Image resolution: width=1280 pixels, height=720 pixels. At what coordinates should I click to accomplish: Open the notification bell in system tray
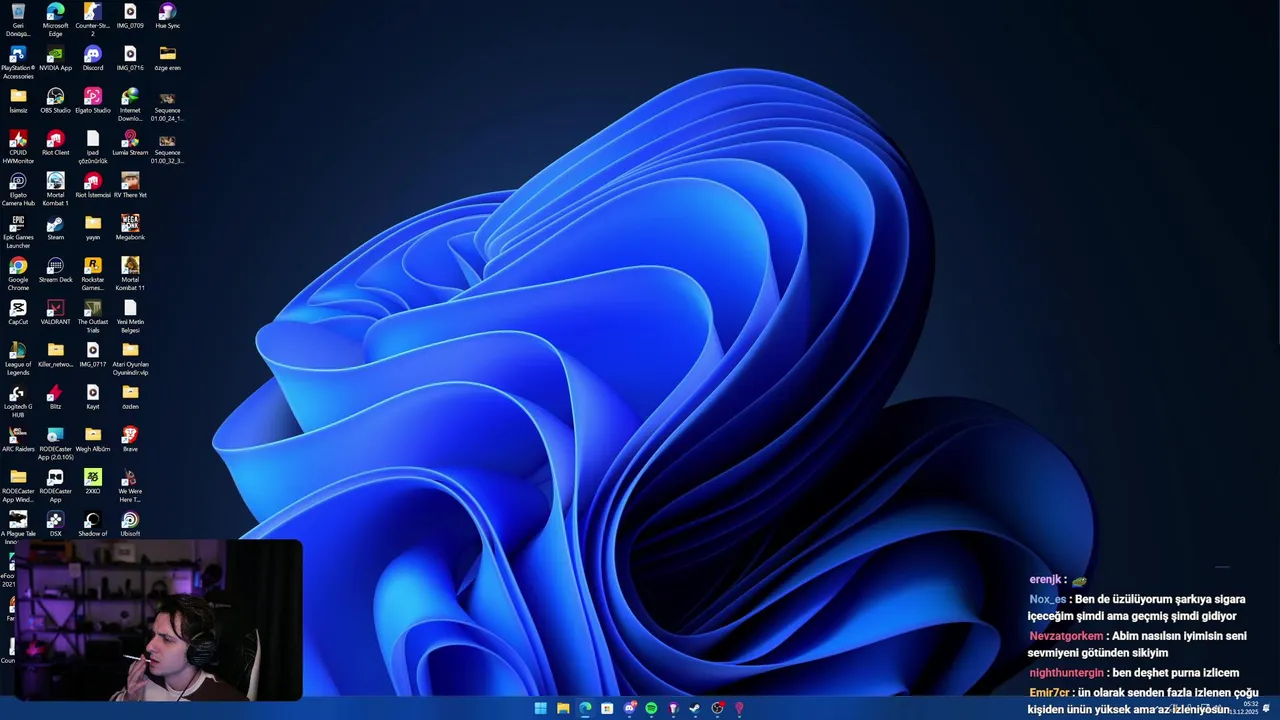pyautogui.click(x=1267, y=708)
